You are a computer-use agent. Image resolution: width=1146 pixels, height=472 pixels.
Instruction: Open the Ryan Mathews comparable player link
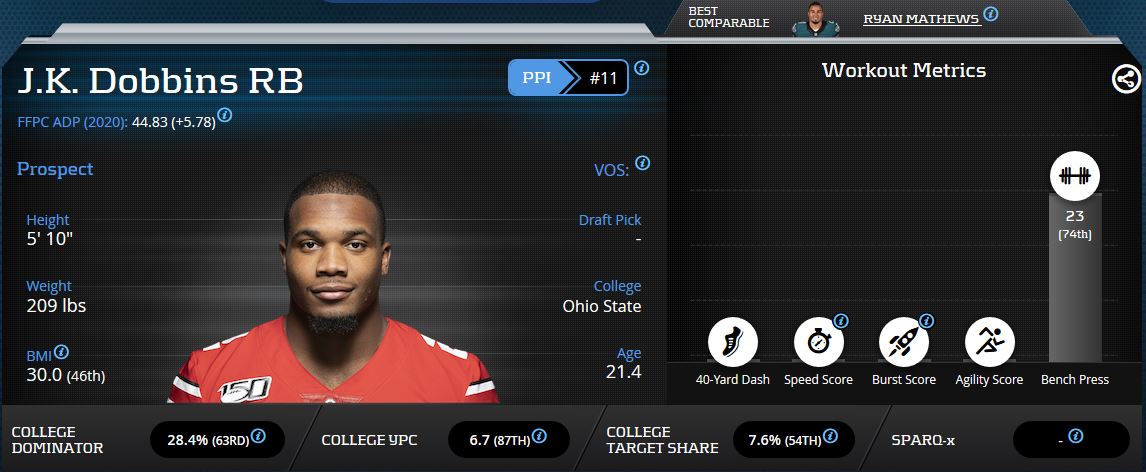921,19
